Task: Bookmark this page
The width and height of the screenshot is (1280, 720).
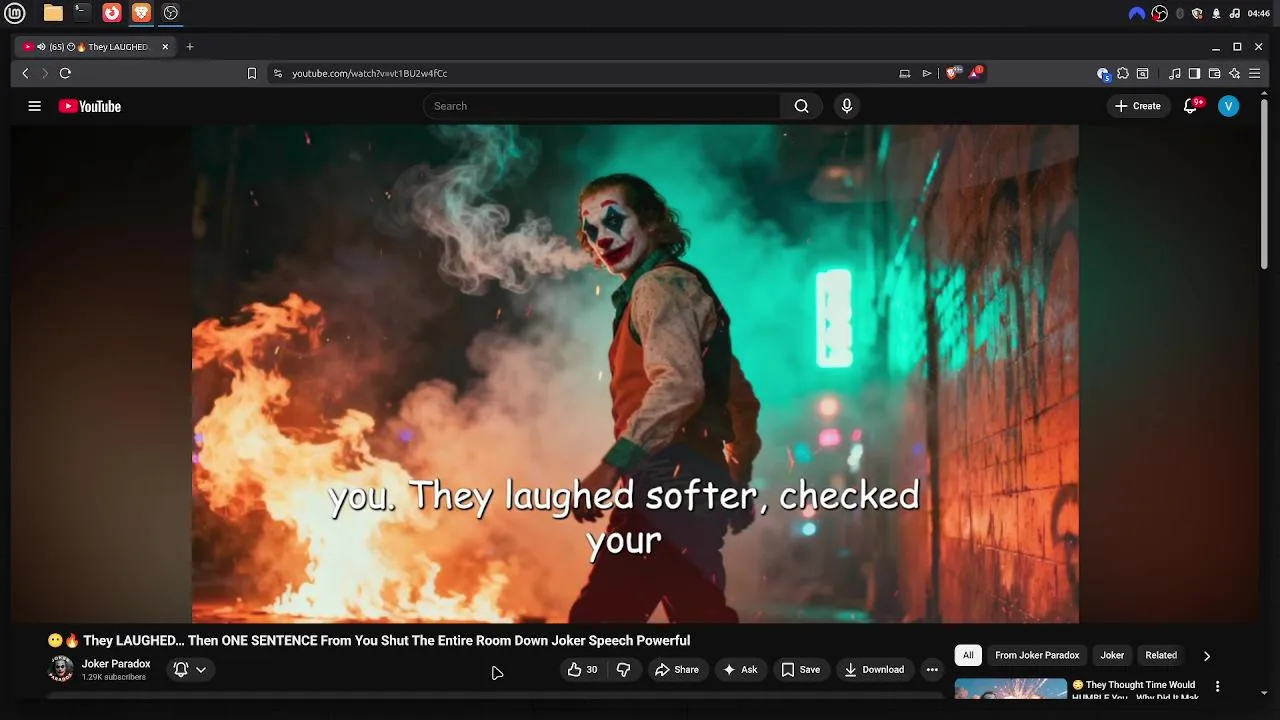Action: coord(252,73)
